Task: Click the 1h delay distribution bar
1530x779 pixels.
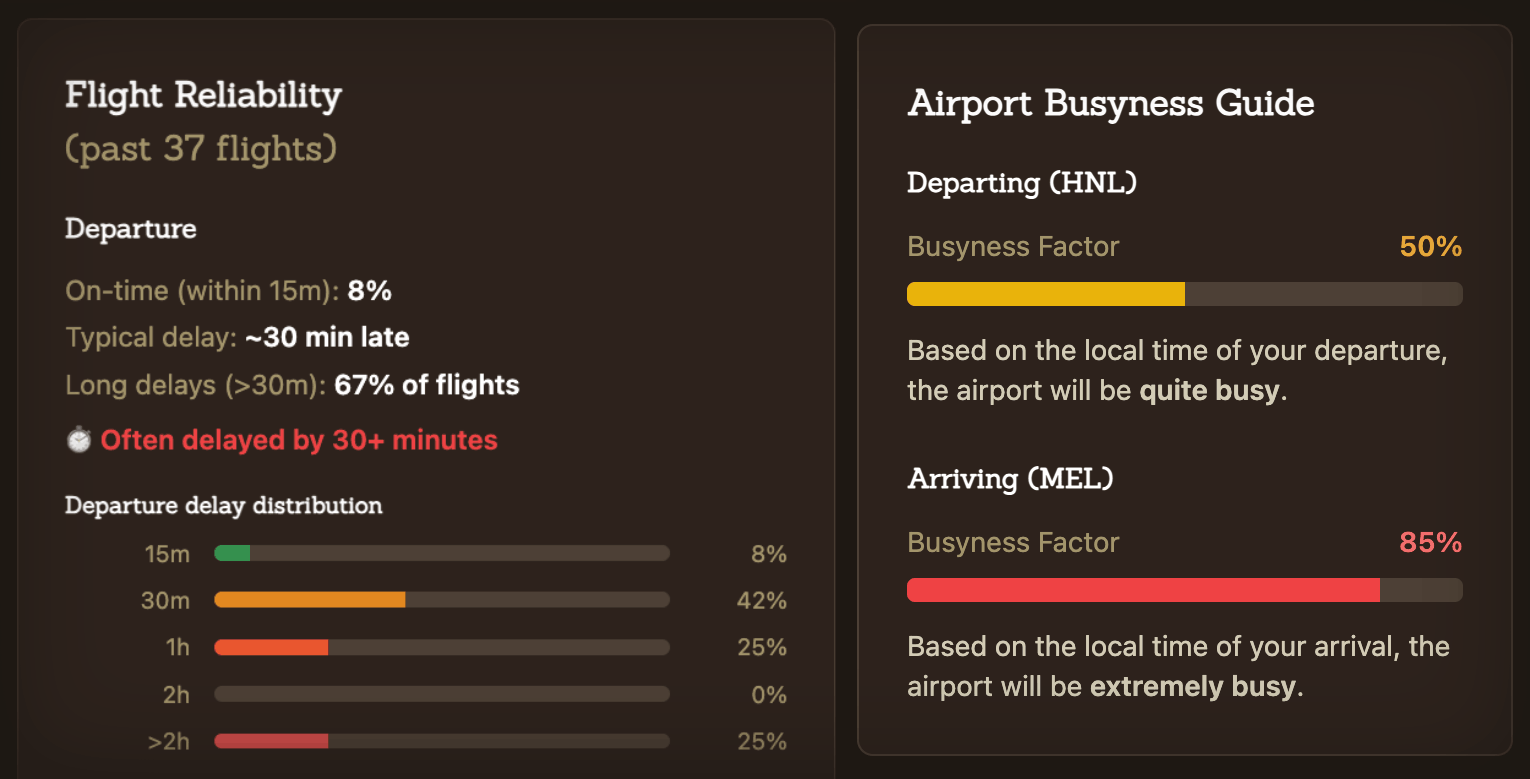Action: (x=270, y=647)
